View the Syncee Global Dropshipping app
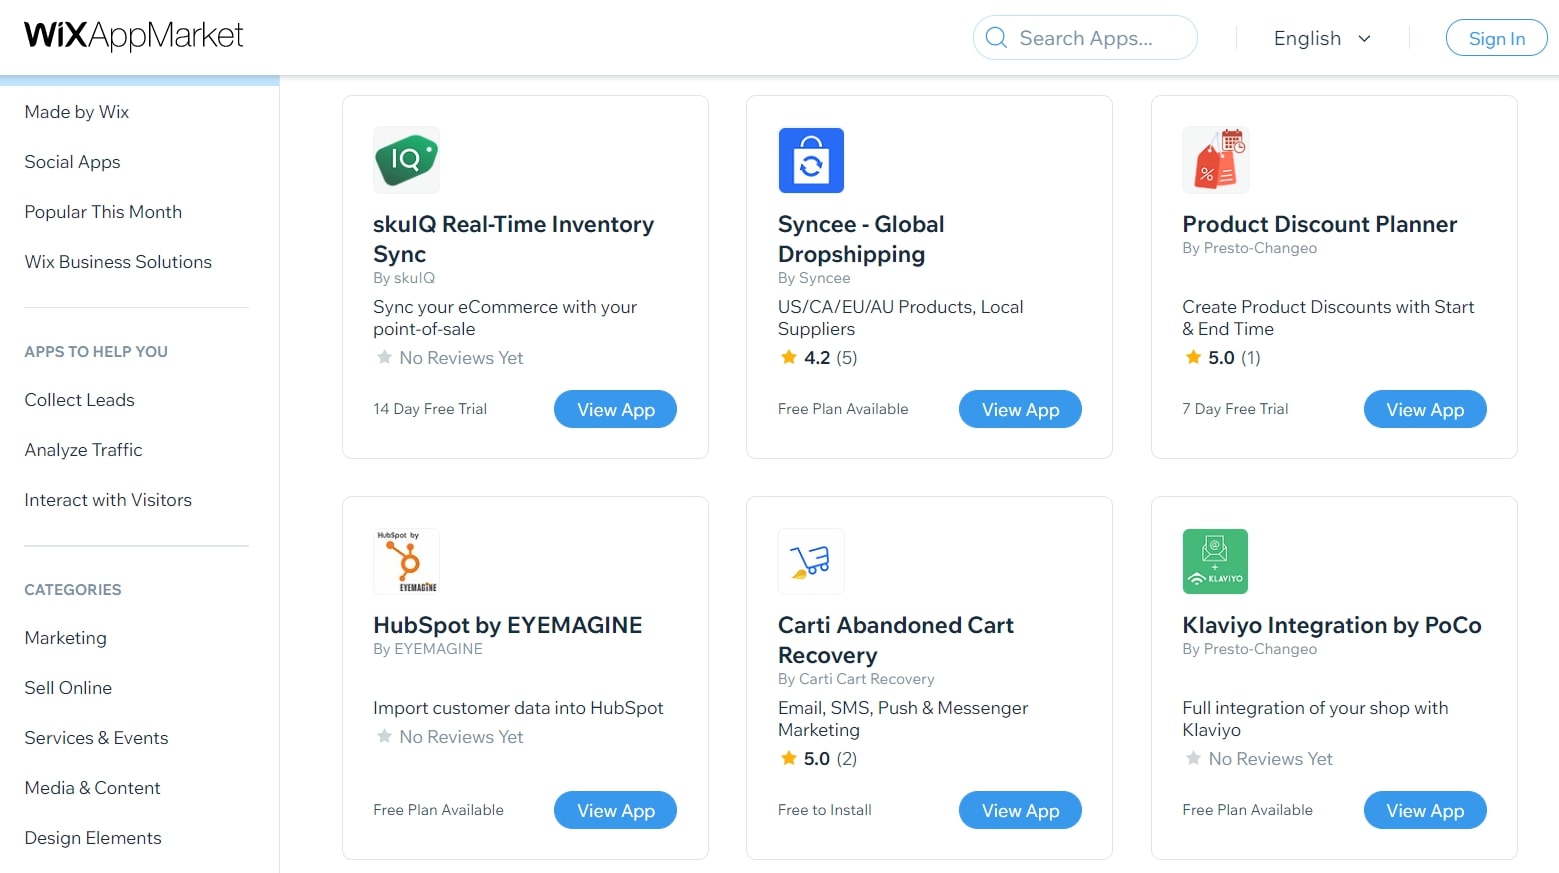This screenshot has height=873, width=1559. click(x=1020, y=409)
